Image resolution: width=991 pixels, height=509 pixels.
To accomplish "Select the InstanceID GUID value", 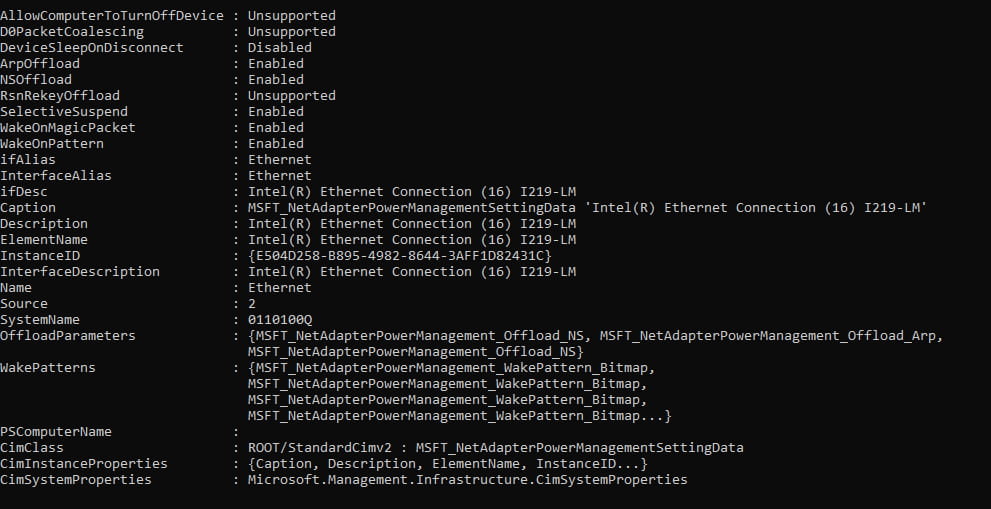I will pyautogui.click(x=400, y=255).
